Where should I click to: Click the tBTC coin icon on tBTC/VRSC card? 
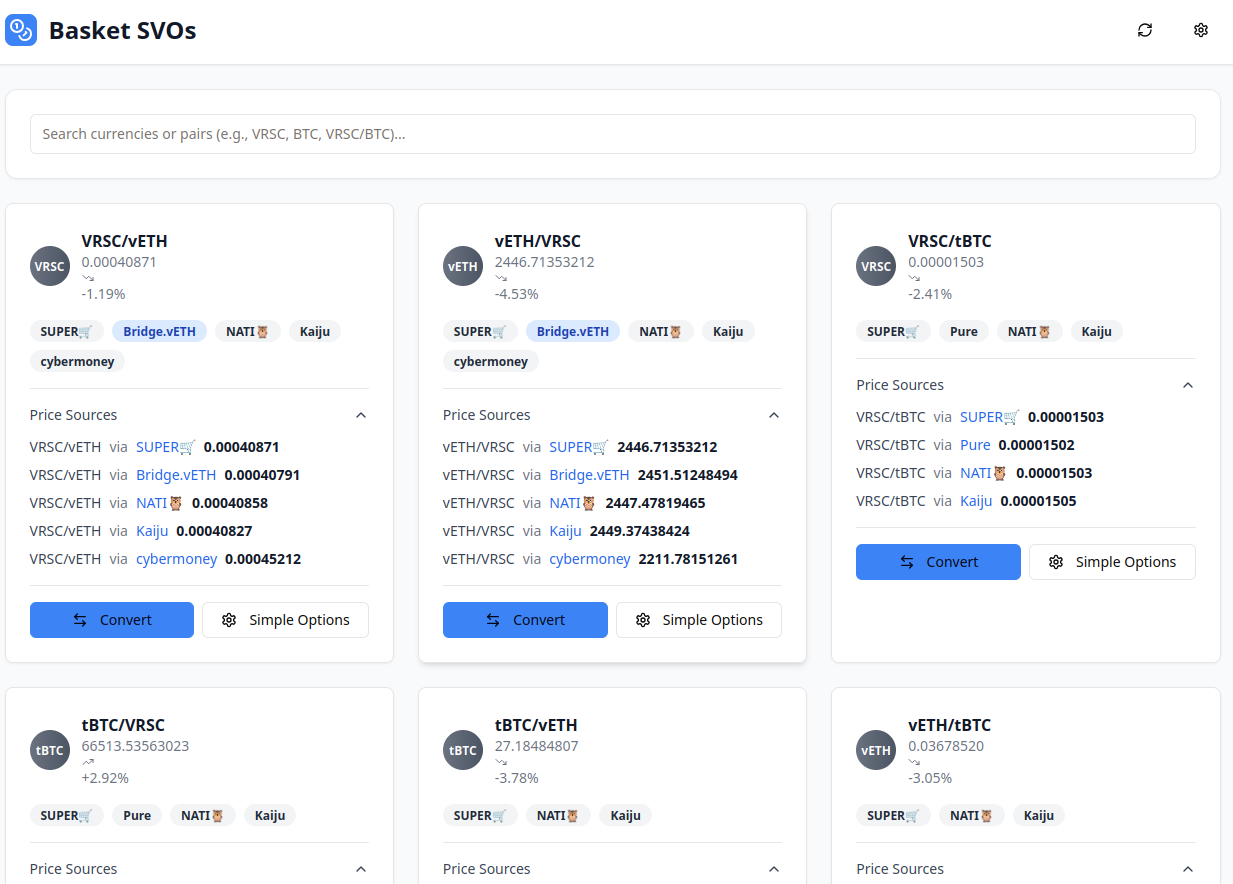tap(49, 749)
